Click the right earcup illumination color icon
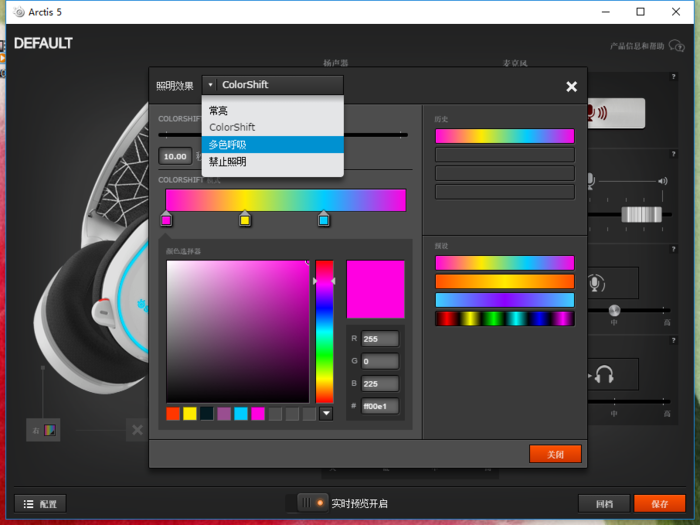Viewport: 700px width, 525px height. pyautogui.click(x=50, y=430)
